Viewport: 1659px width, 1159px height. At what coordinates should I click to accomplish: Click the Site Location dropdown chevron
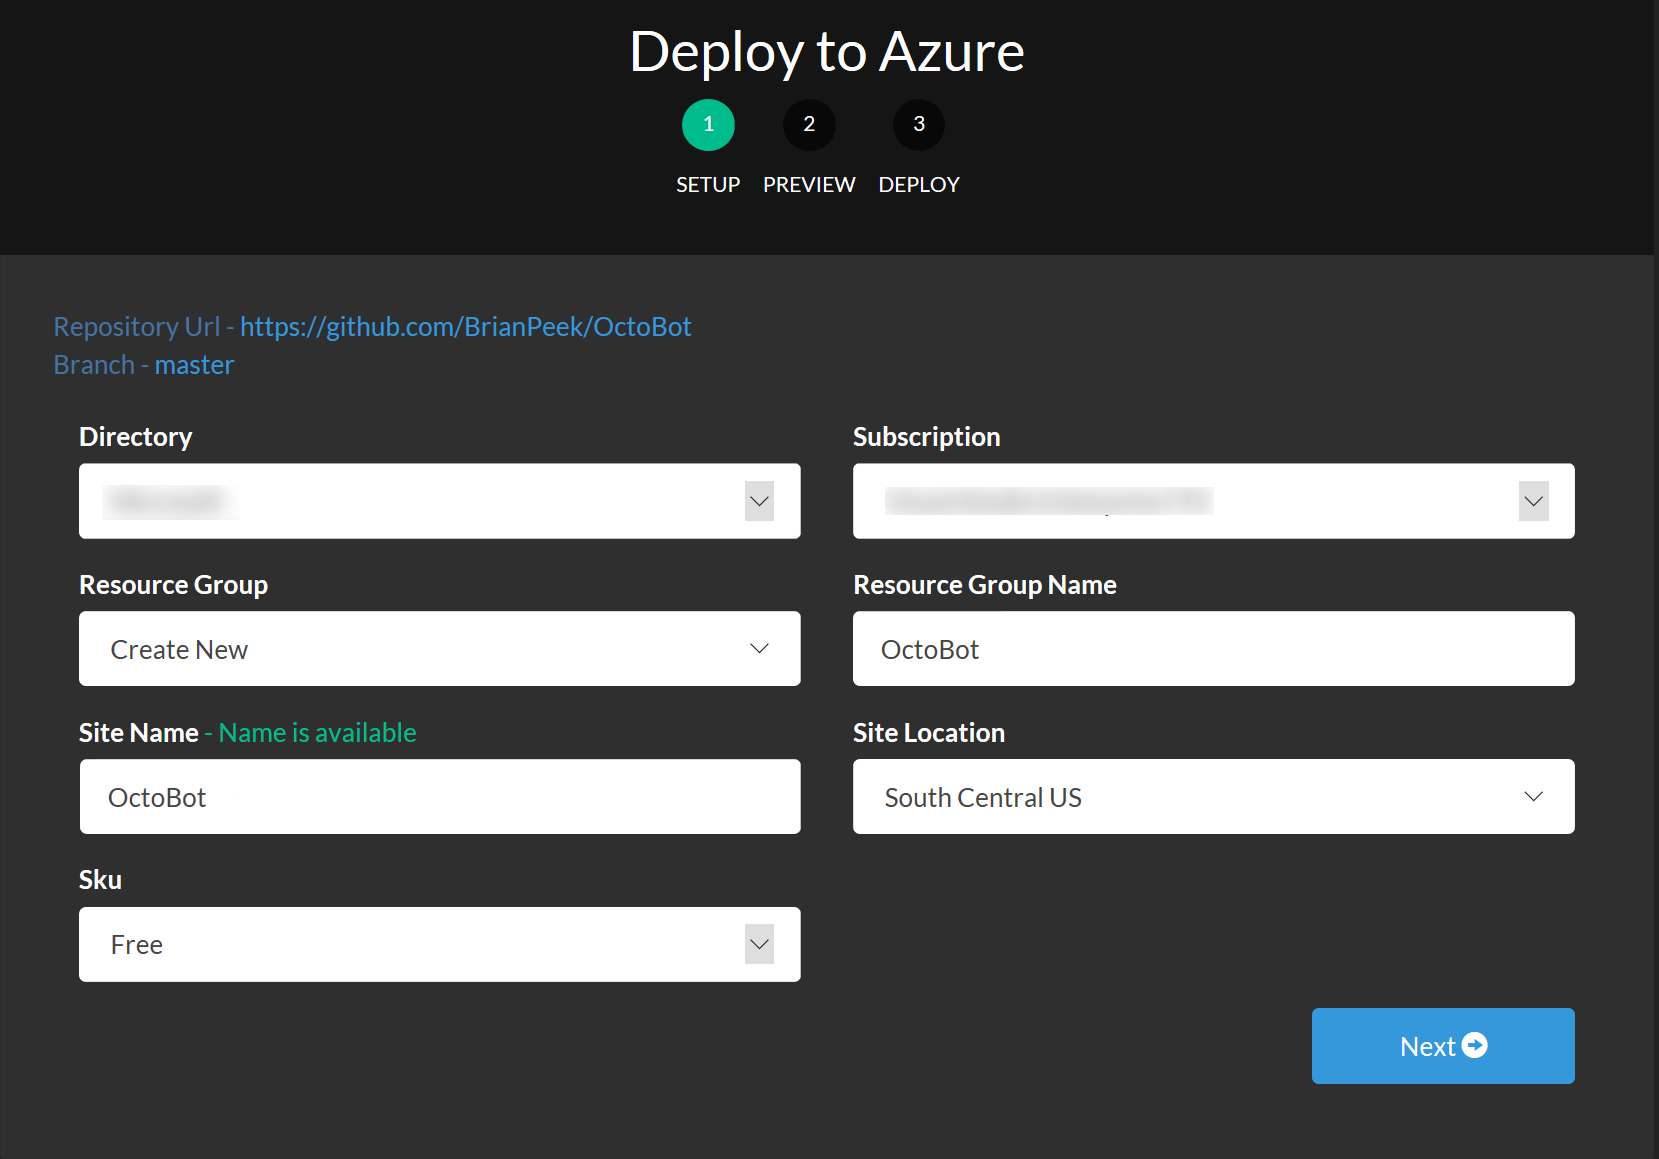(x=1534, y=796)
